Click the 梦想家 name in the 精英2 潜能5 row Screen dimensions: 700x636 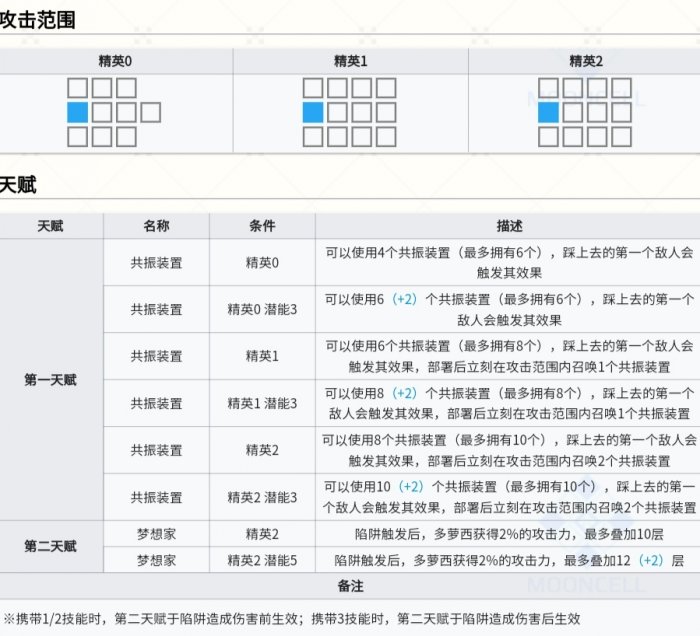pyautogui.click(x=156, y=560)
